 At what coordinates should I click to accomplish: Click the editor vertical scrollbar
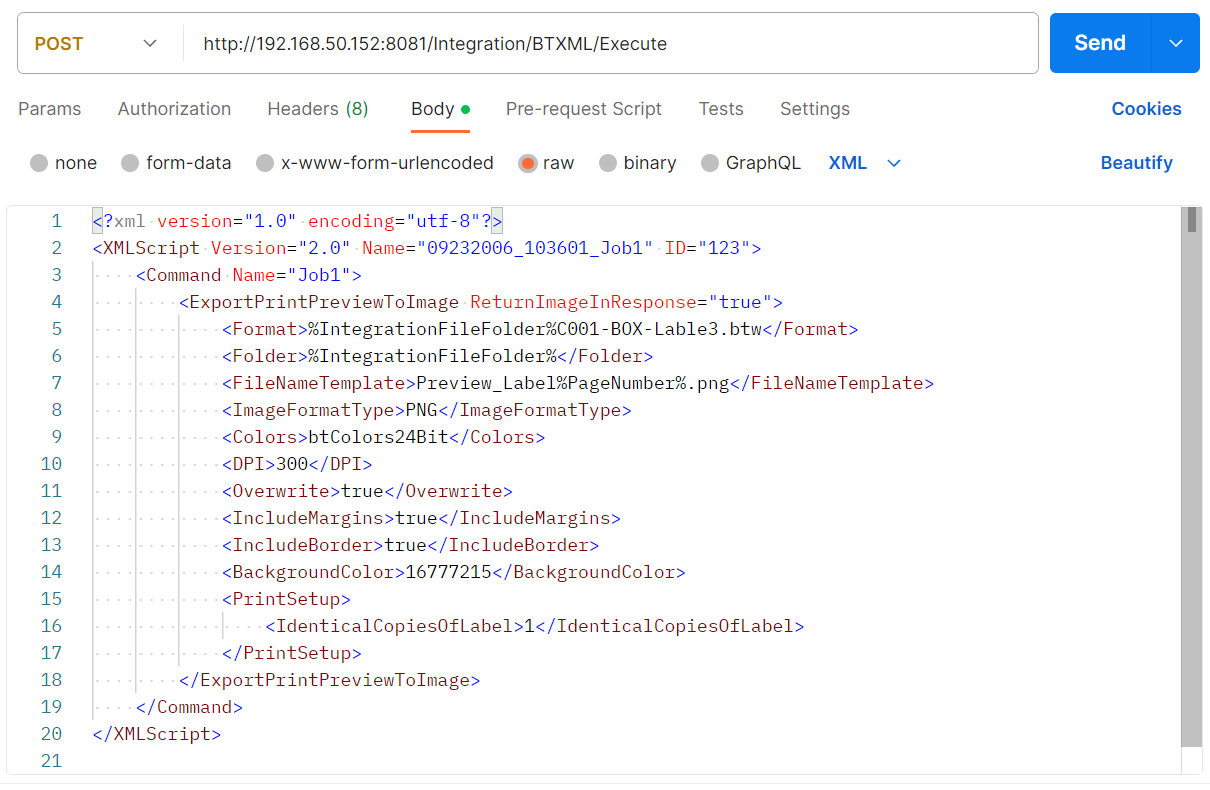[1191, 480]
